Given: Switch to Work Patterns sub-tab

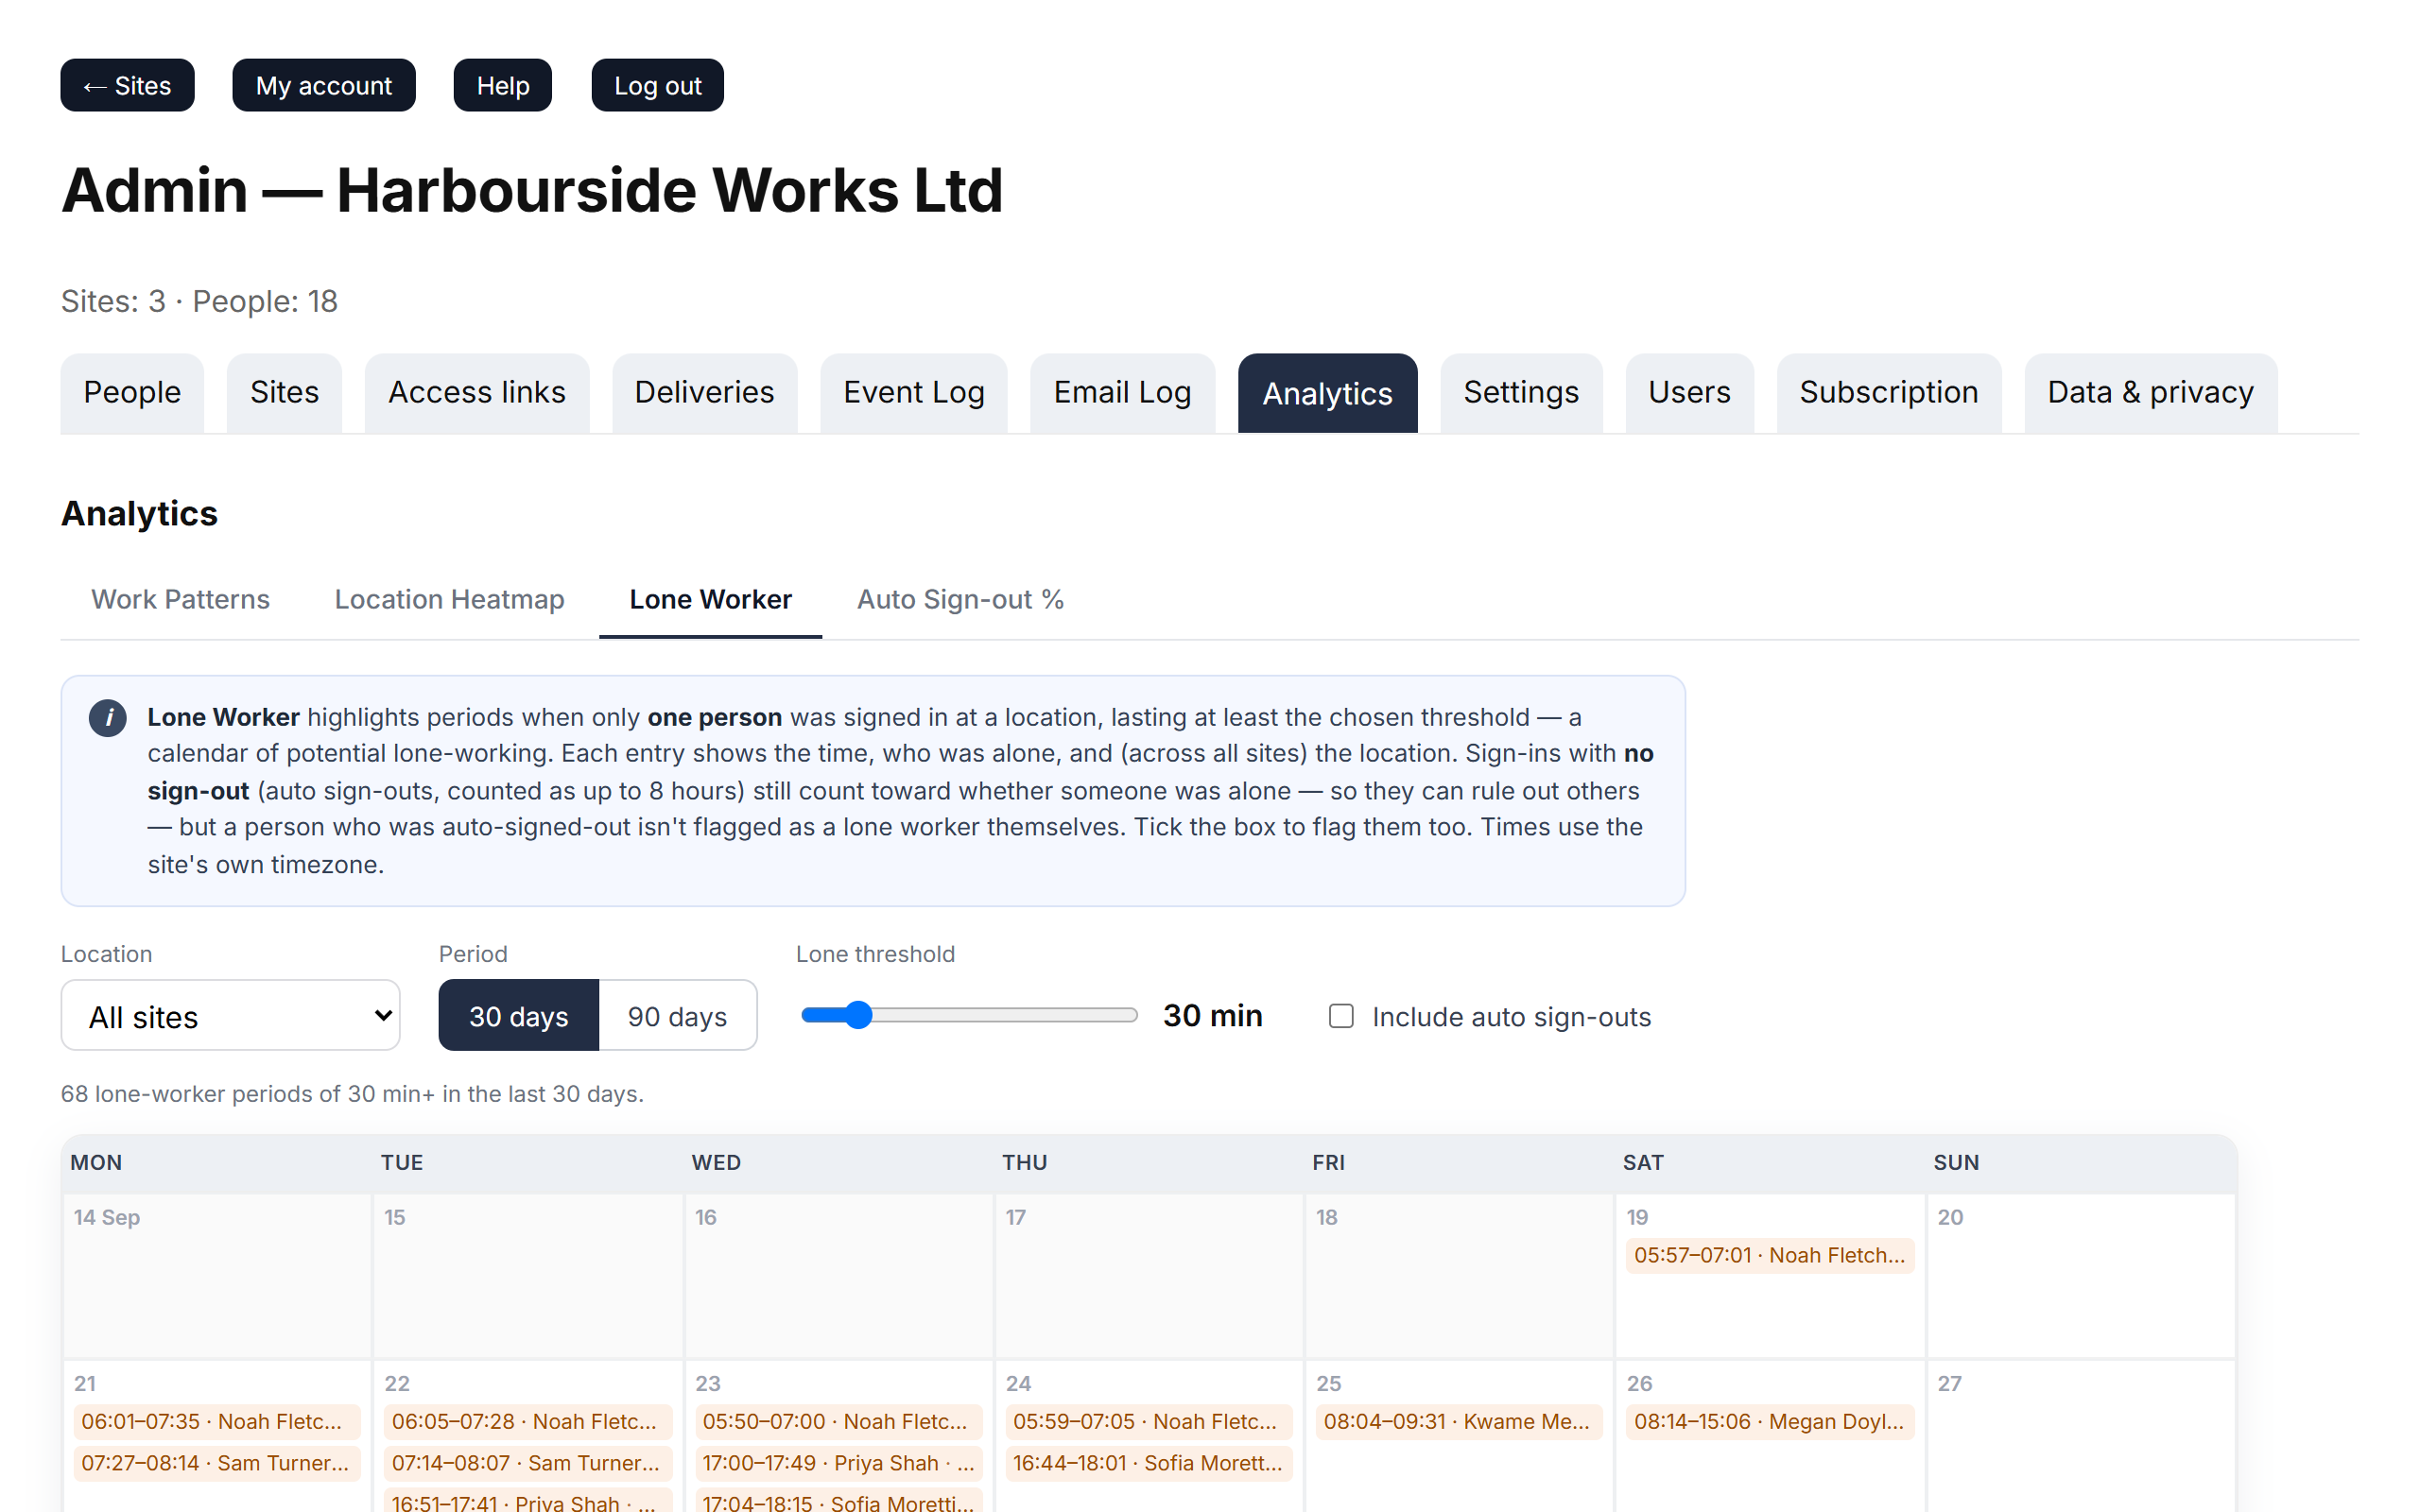Looking at the screenshot, I should [x=181, y=599].
